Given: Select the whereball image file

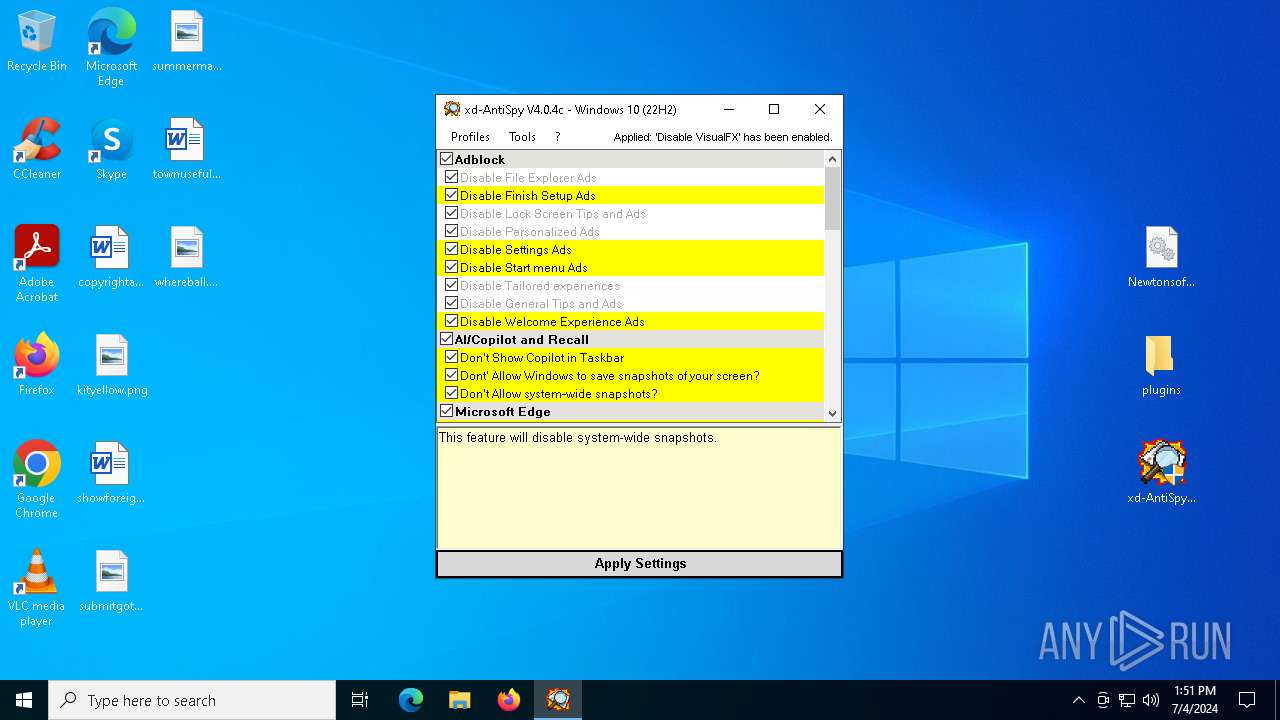Looking at the screenshot, I should point(187,257).
